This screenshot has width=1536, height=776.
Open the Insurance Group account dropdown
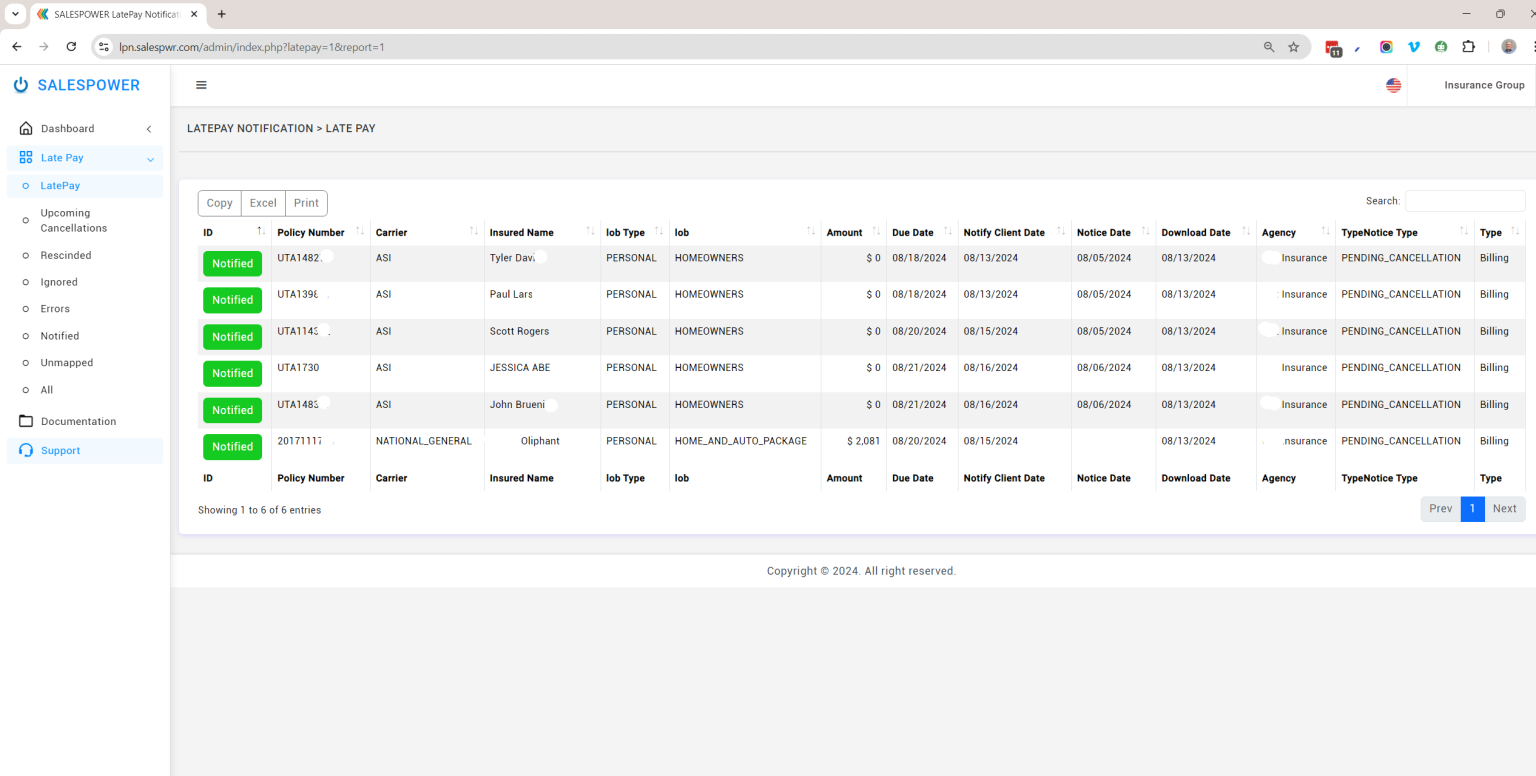pos(1484,85)
